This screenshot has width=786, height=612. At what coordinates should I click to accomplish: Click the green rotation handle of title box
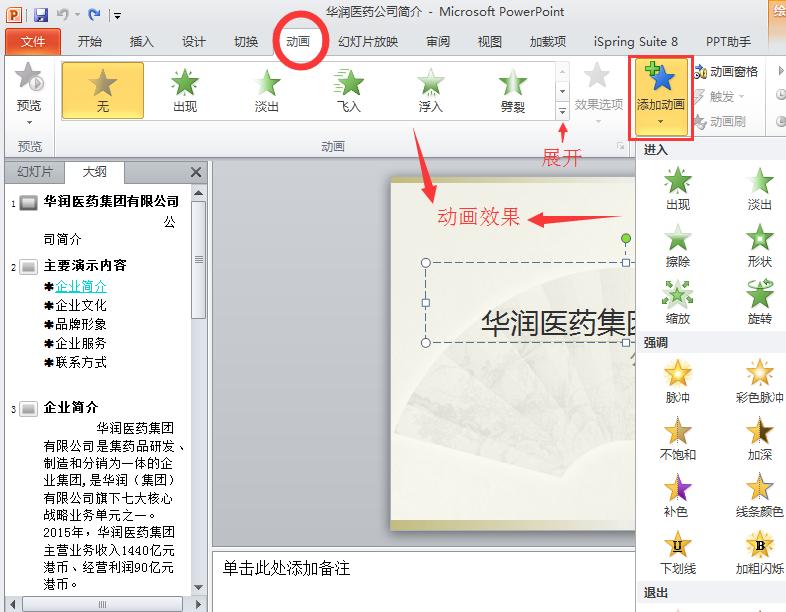[626, 239]
